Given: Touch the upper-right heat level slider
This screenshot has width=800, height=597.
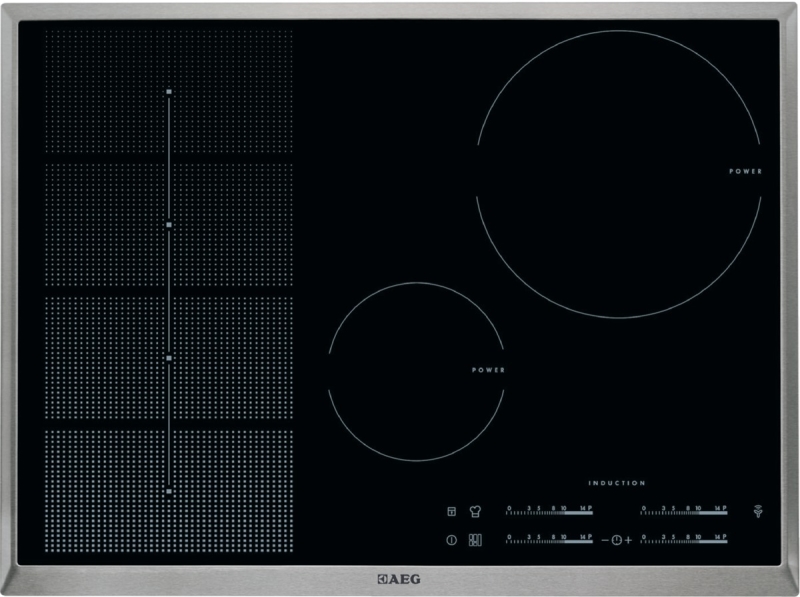Looking at the screenshot, I should [x=684, y=510].
